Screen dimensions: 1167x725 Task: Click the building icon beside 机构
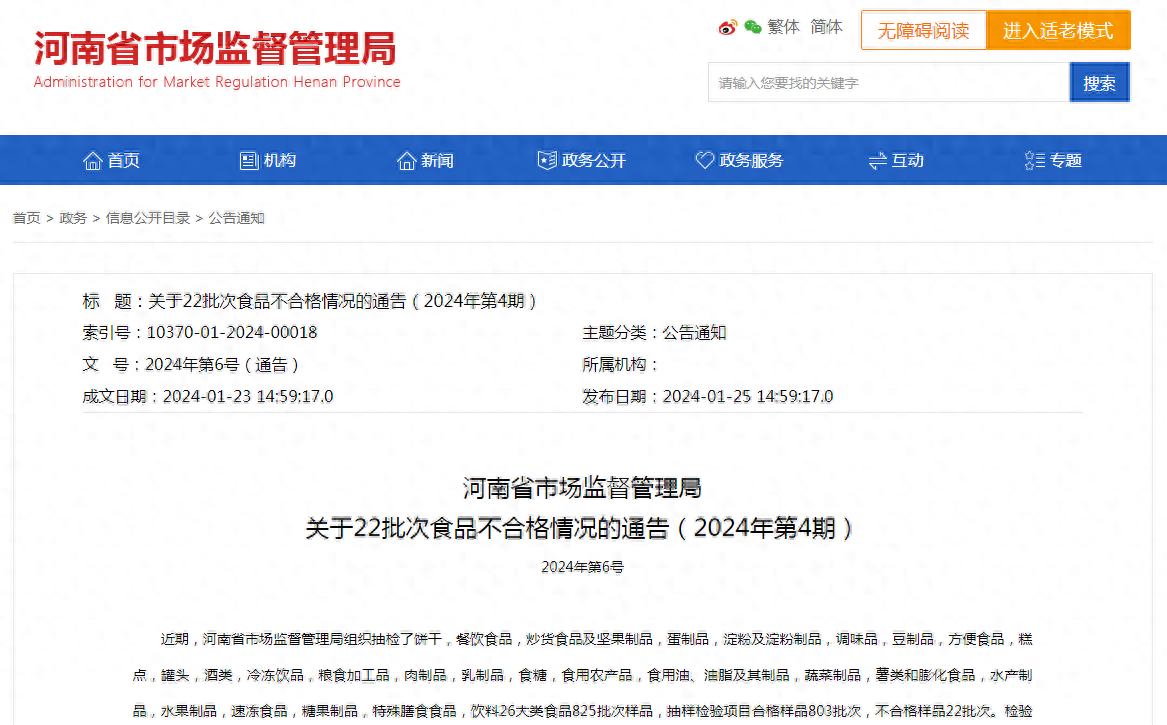click(249, 160)
